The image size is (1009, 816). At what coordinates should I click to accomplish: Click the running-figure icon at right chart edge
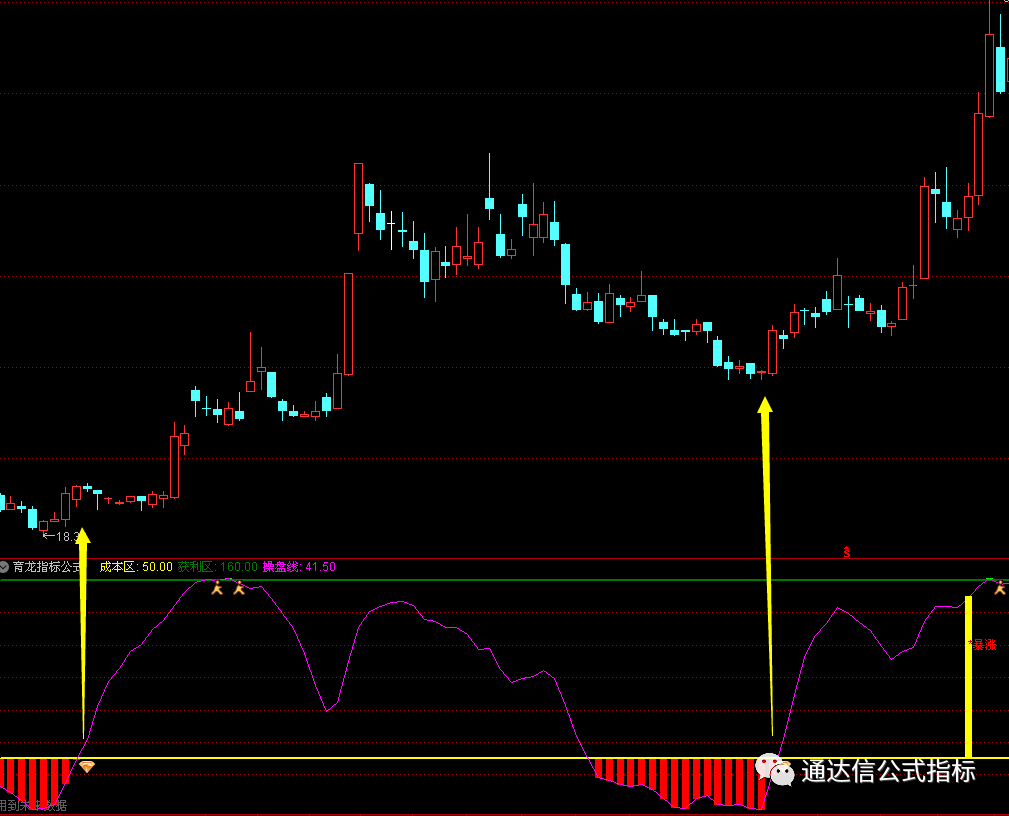1000,588
